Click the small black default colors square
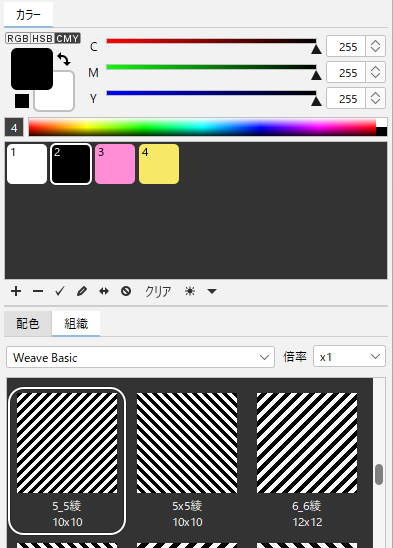 coord(22,101)
